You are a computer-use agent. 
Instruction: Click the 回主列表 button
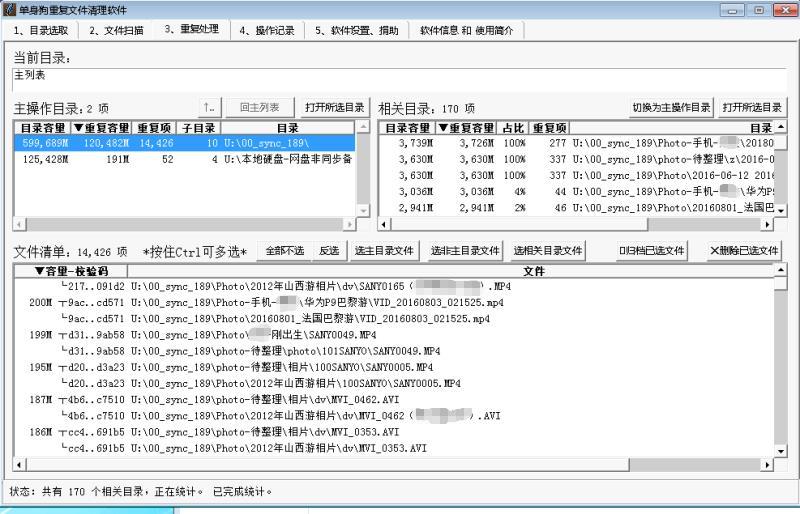(260, 108)
